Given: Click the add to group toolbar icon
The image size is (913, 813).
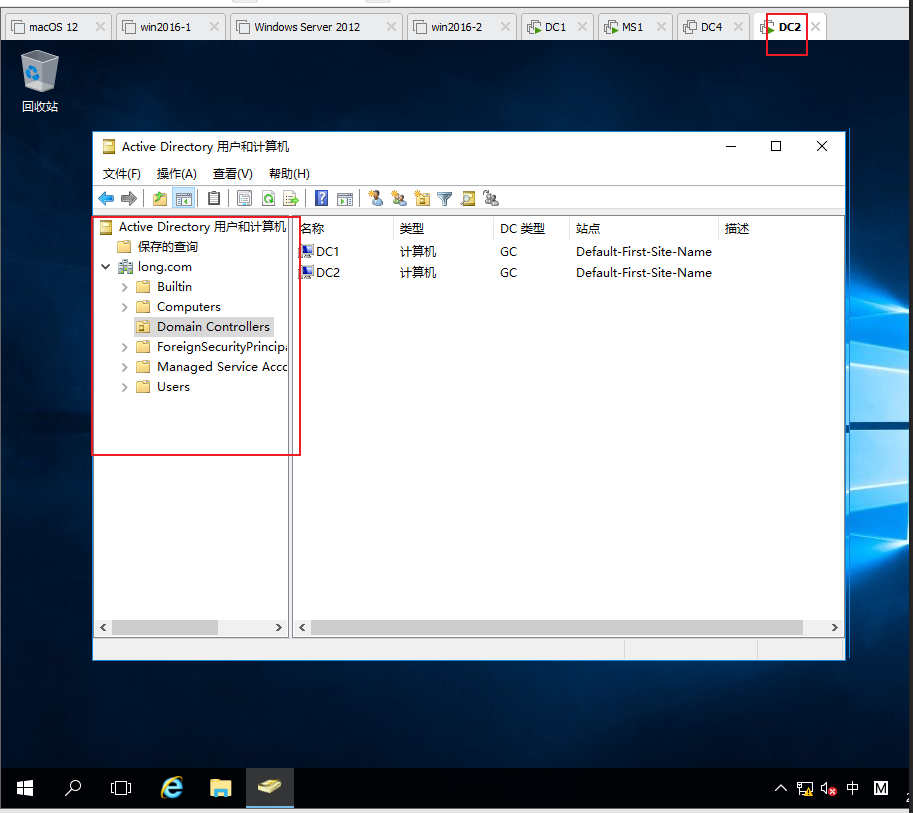Looking at the screenshot, I should [491, 199].
